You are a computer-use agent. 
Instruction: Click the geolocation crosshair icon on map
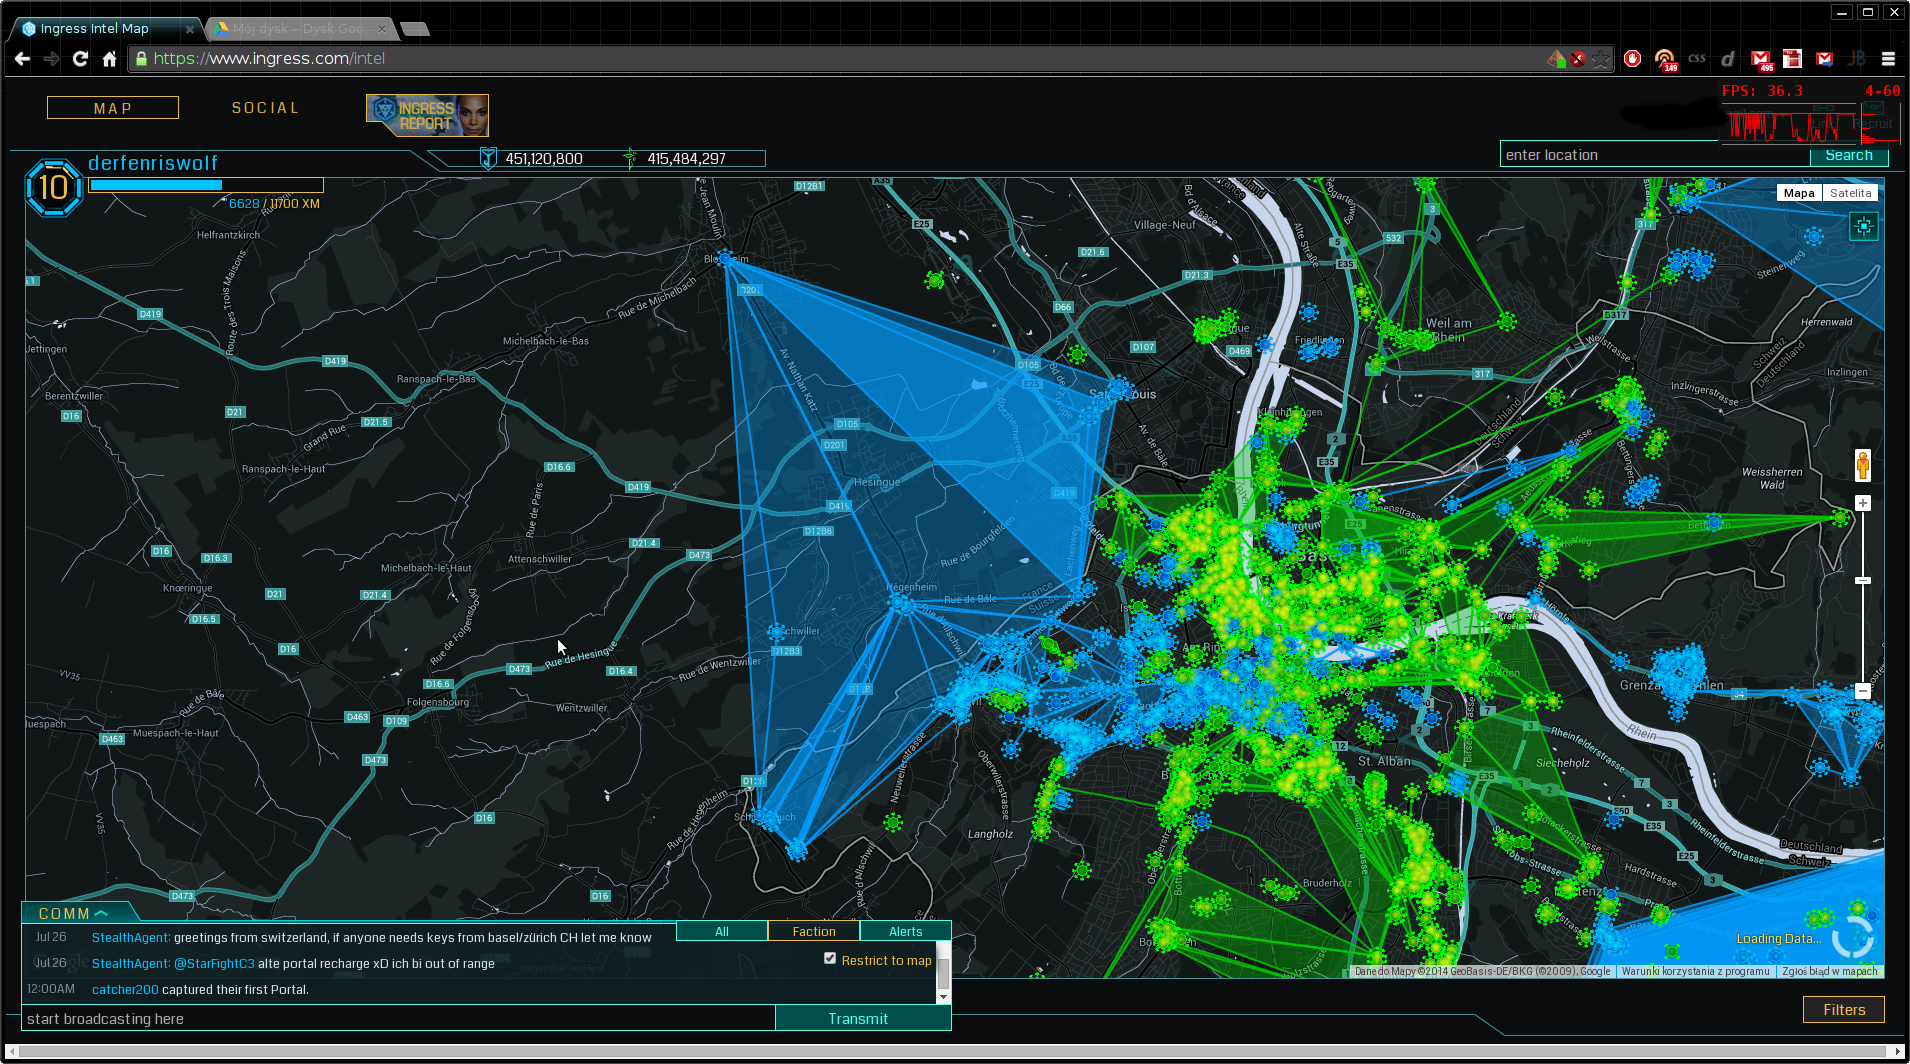(x=1864, y=227)
